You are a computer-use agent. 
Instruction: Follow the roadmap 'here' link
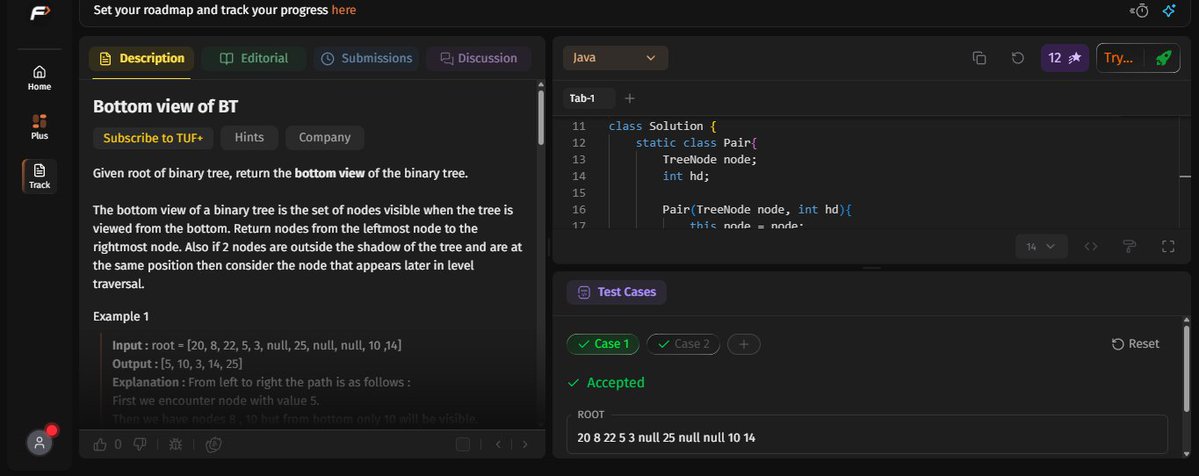click(343, 10)
